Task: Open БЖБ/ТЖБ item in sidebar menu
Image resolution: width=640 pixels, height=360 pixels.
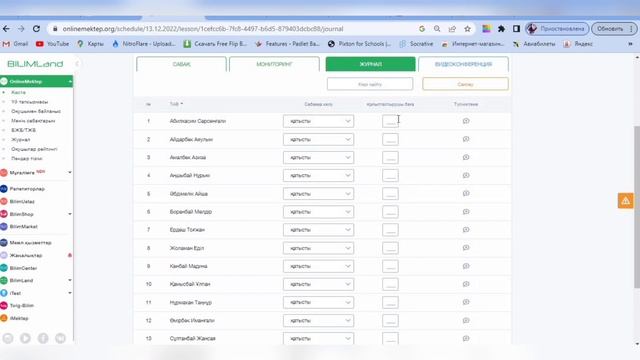Action: coord(23,130)
